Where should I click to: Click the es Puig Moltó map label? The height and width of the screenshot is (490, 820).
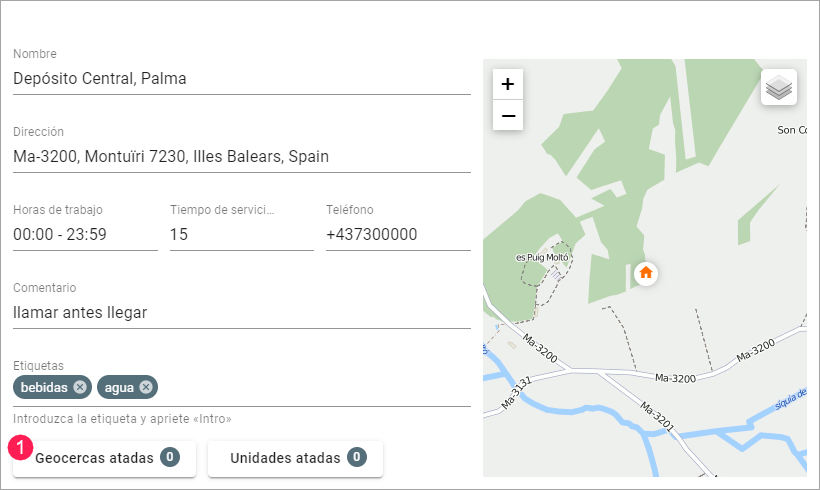point(541,257)
